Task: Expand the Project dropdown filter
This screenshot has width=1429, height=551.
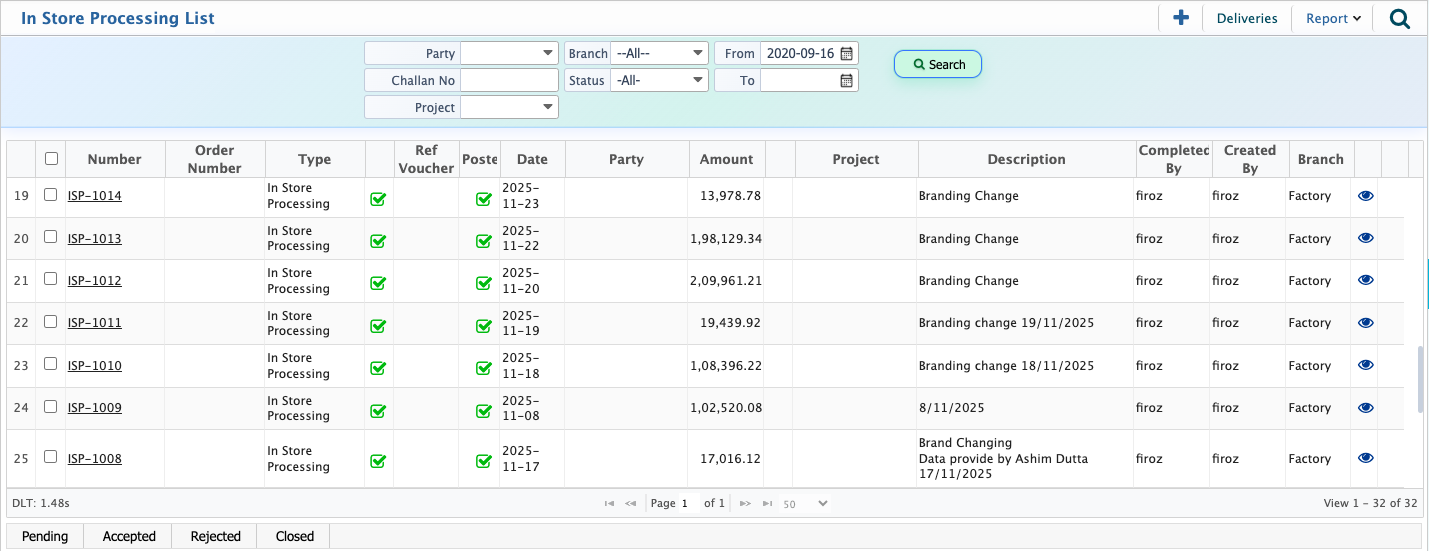Action: (509, 107)
